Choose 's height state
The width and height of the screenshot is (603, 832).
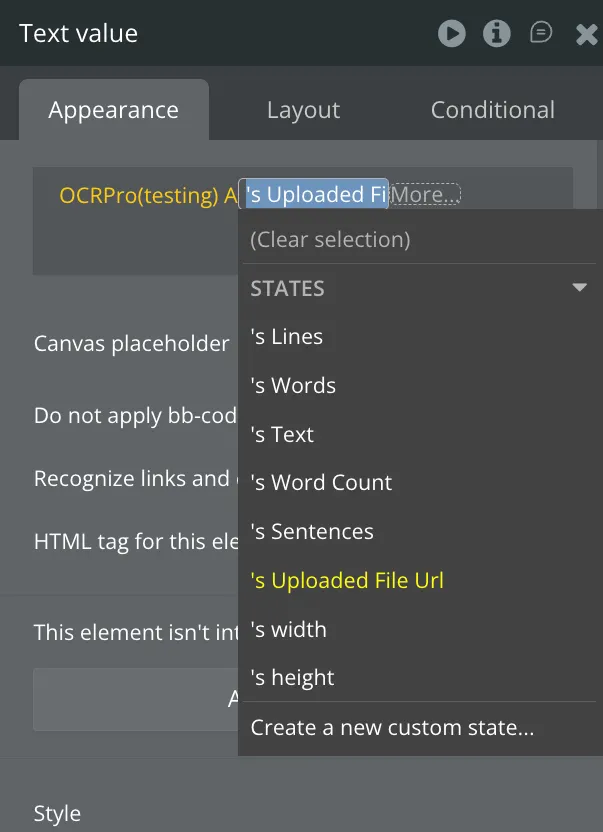292,678
